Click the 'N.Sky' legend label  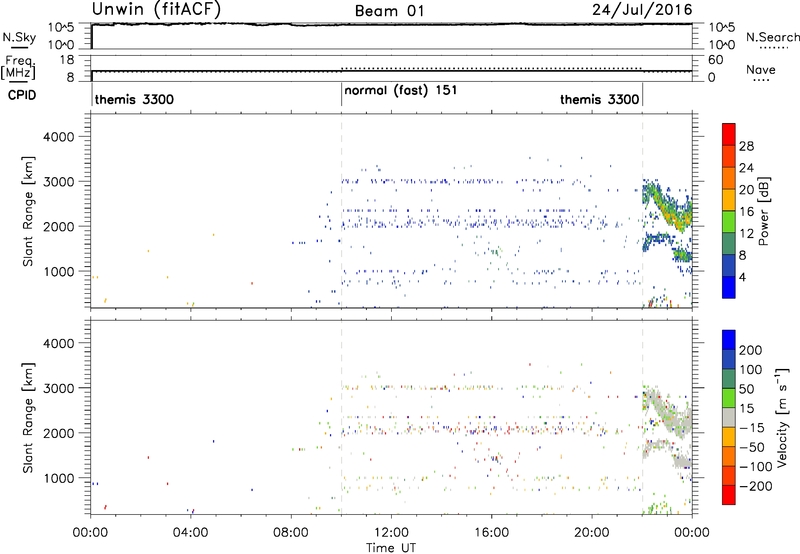[19, 37]
